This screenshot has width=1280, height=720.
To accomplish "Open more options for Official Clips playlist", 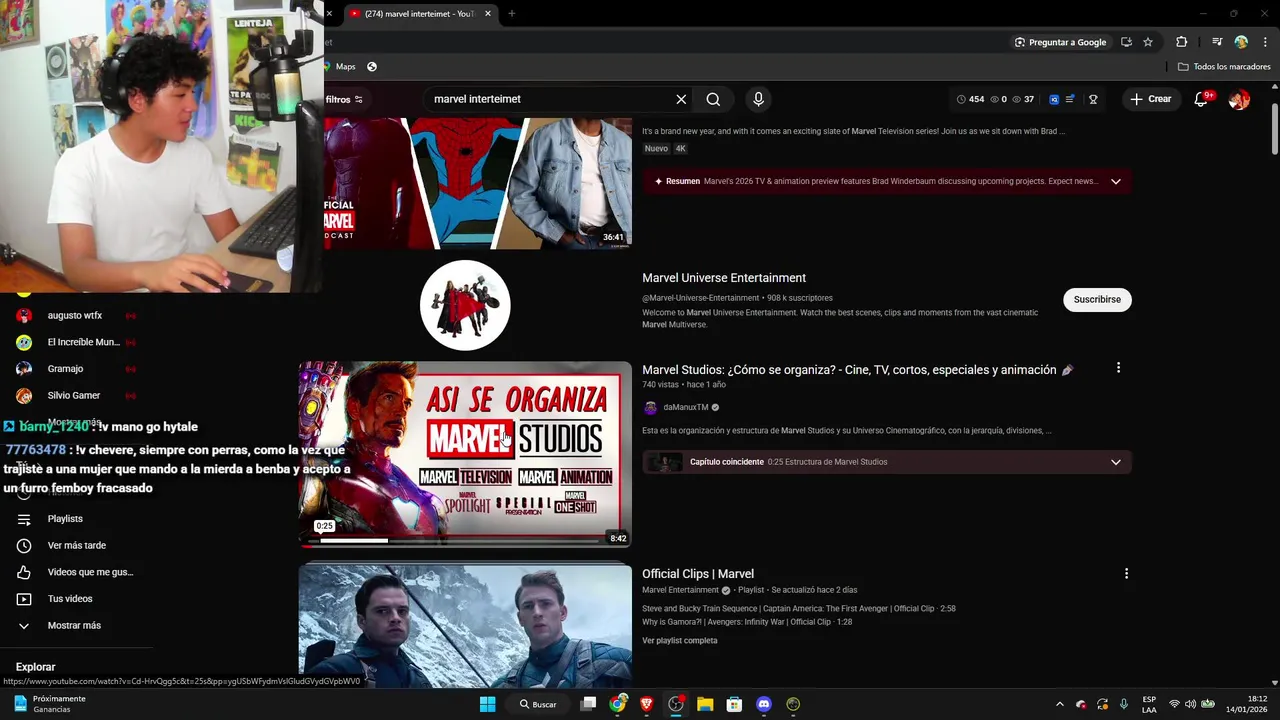I will [x=1126, y=573].
